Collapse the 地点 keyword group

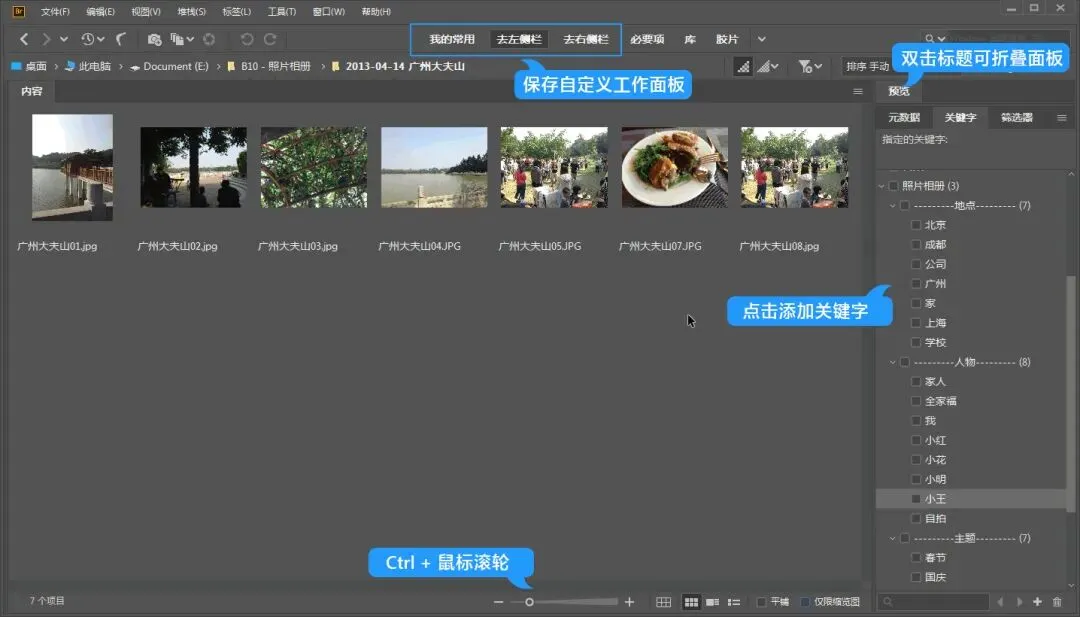coord(893,205)
